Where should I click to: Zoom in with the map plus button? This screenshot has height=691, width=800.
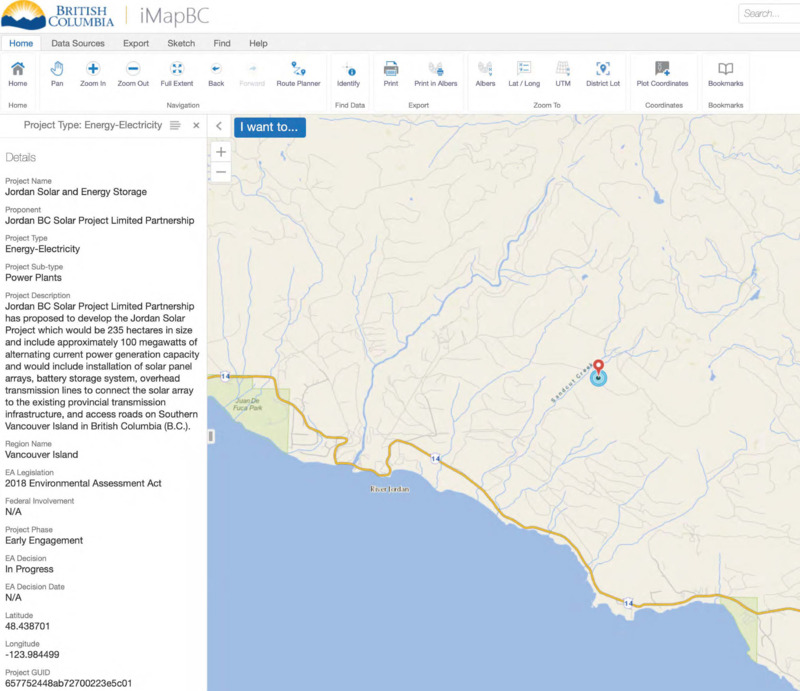[x=221, y=152]
